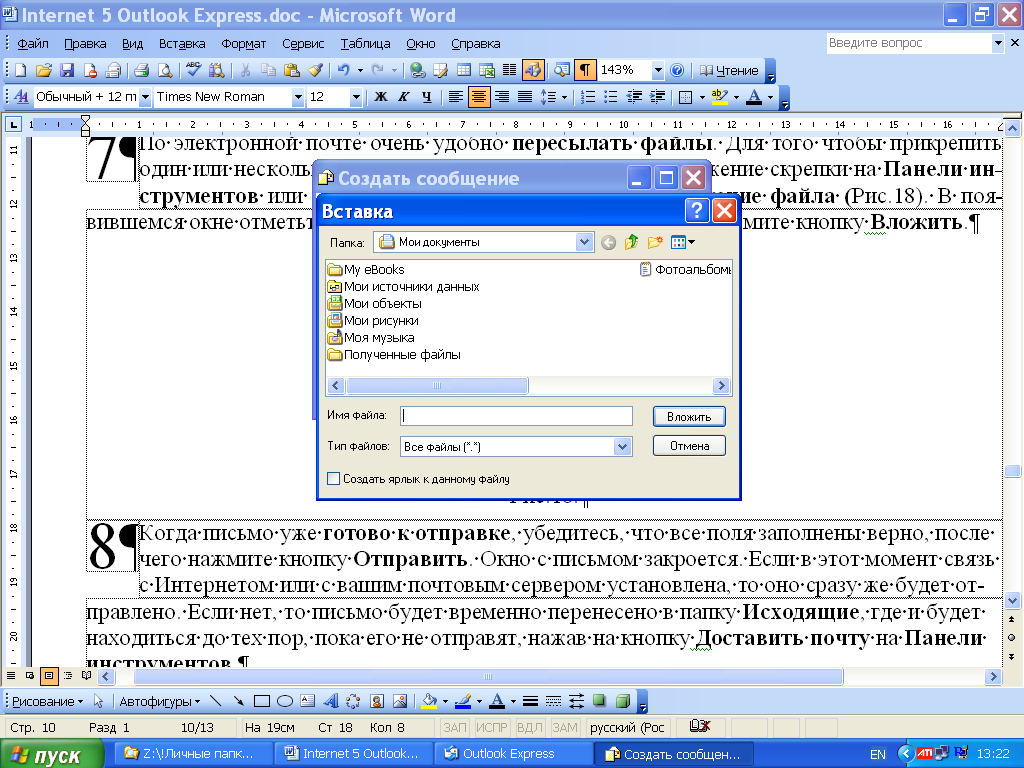Apply the yellow highlight color

click(x=720, y=97)
